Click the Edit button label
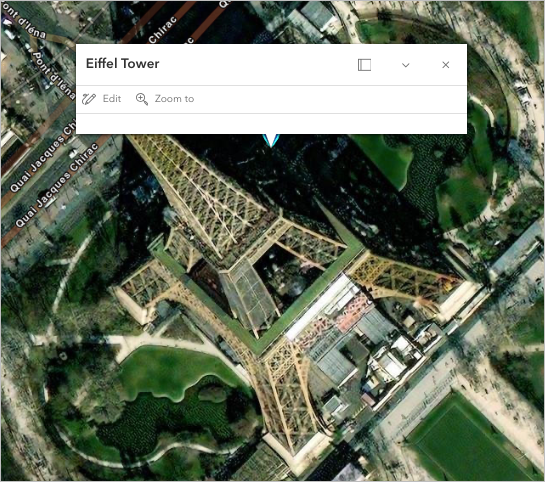The width and height of the screenshot is (545, 482). tap(112, 99)
